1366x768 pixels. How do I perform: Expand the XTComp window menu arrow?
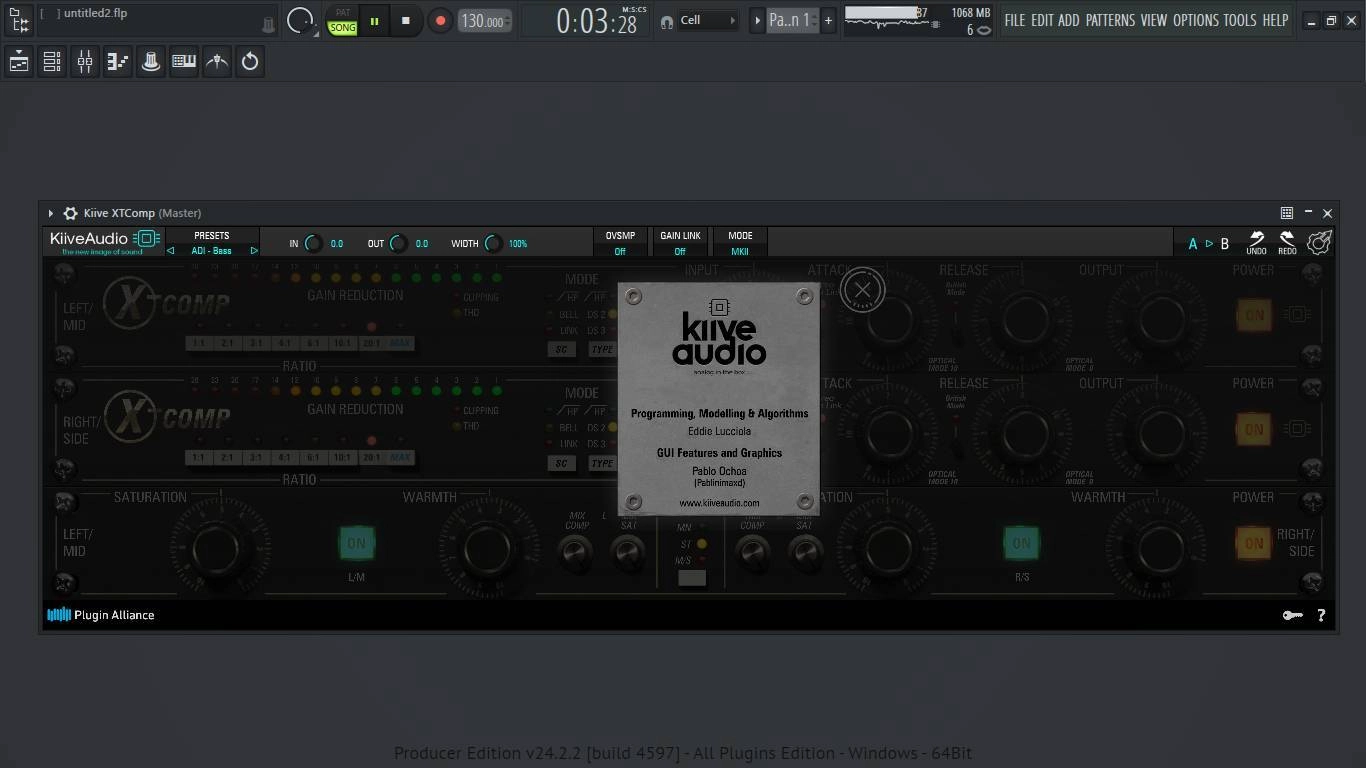point(50,213)
